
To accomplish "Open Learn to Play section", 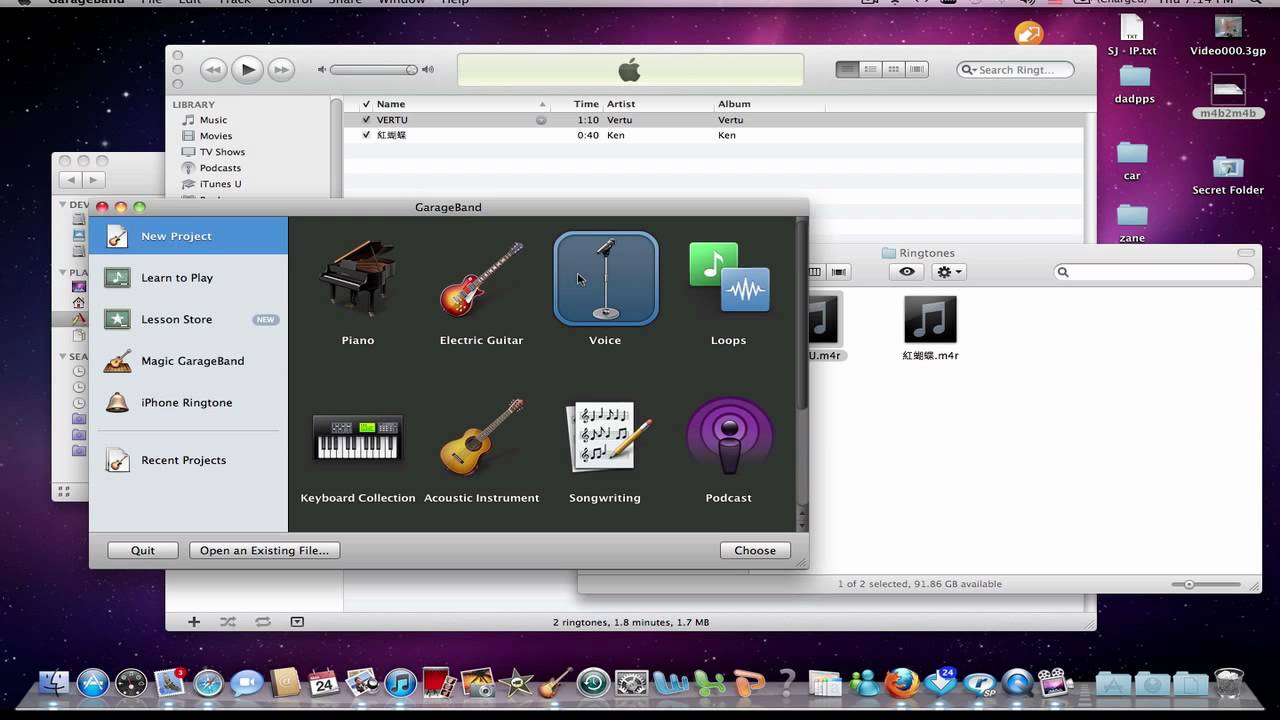I will click(x=188, y=278).
